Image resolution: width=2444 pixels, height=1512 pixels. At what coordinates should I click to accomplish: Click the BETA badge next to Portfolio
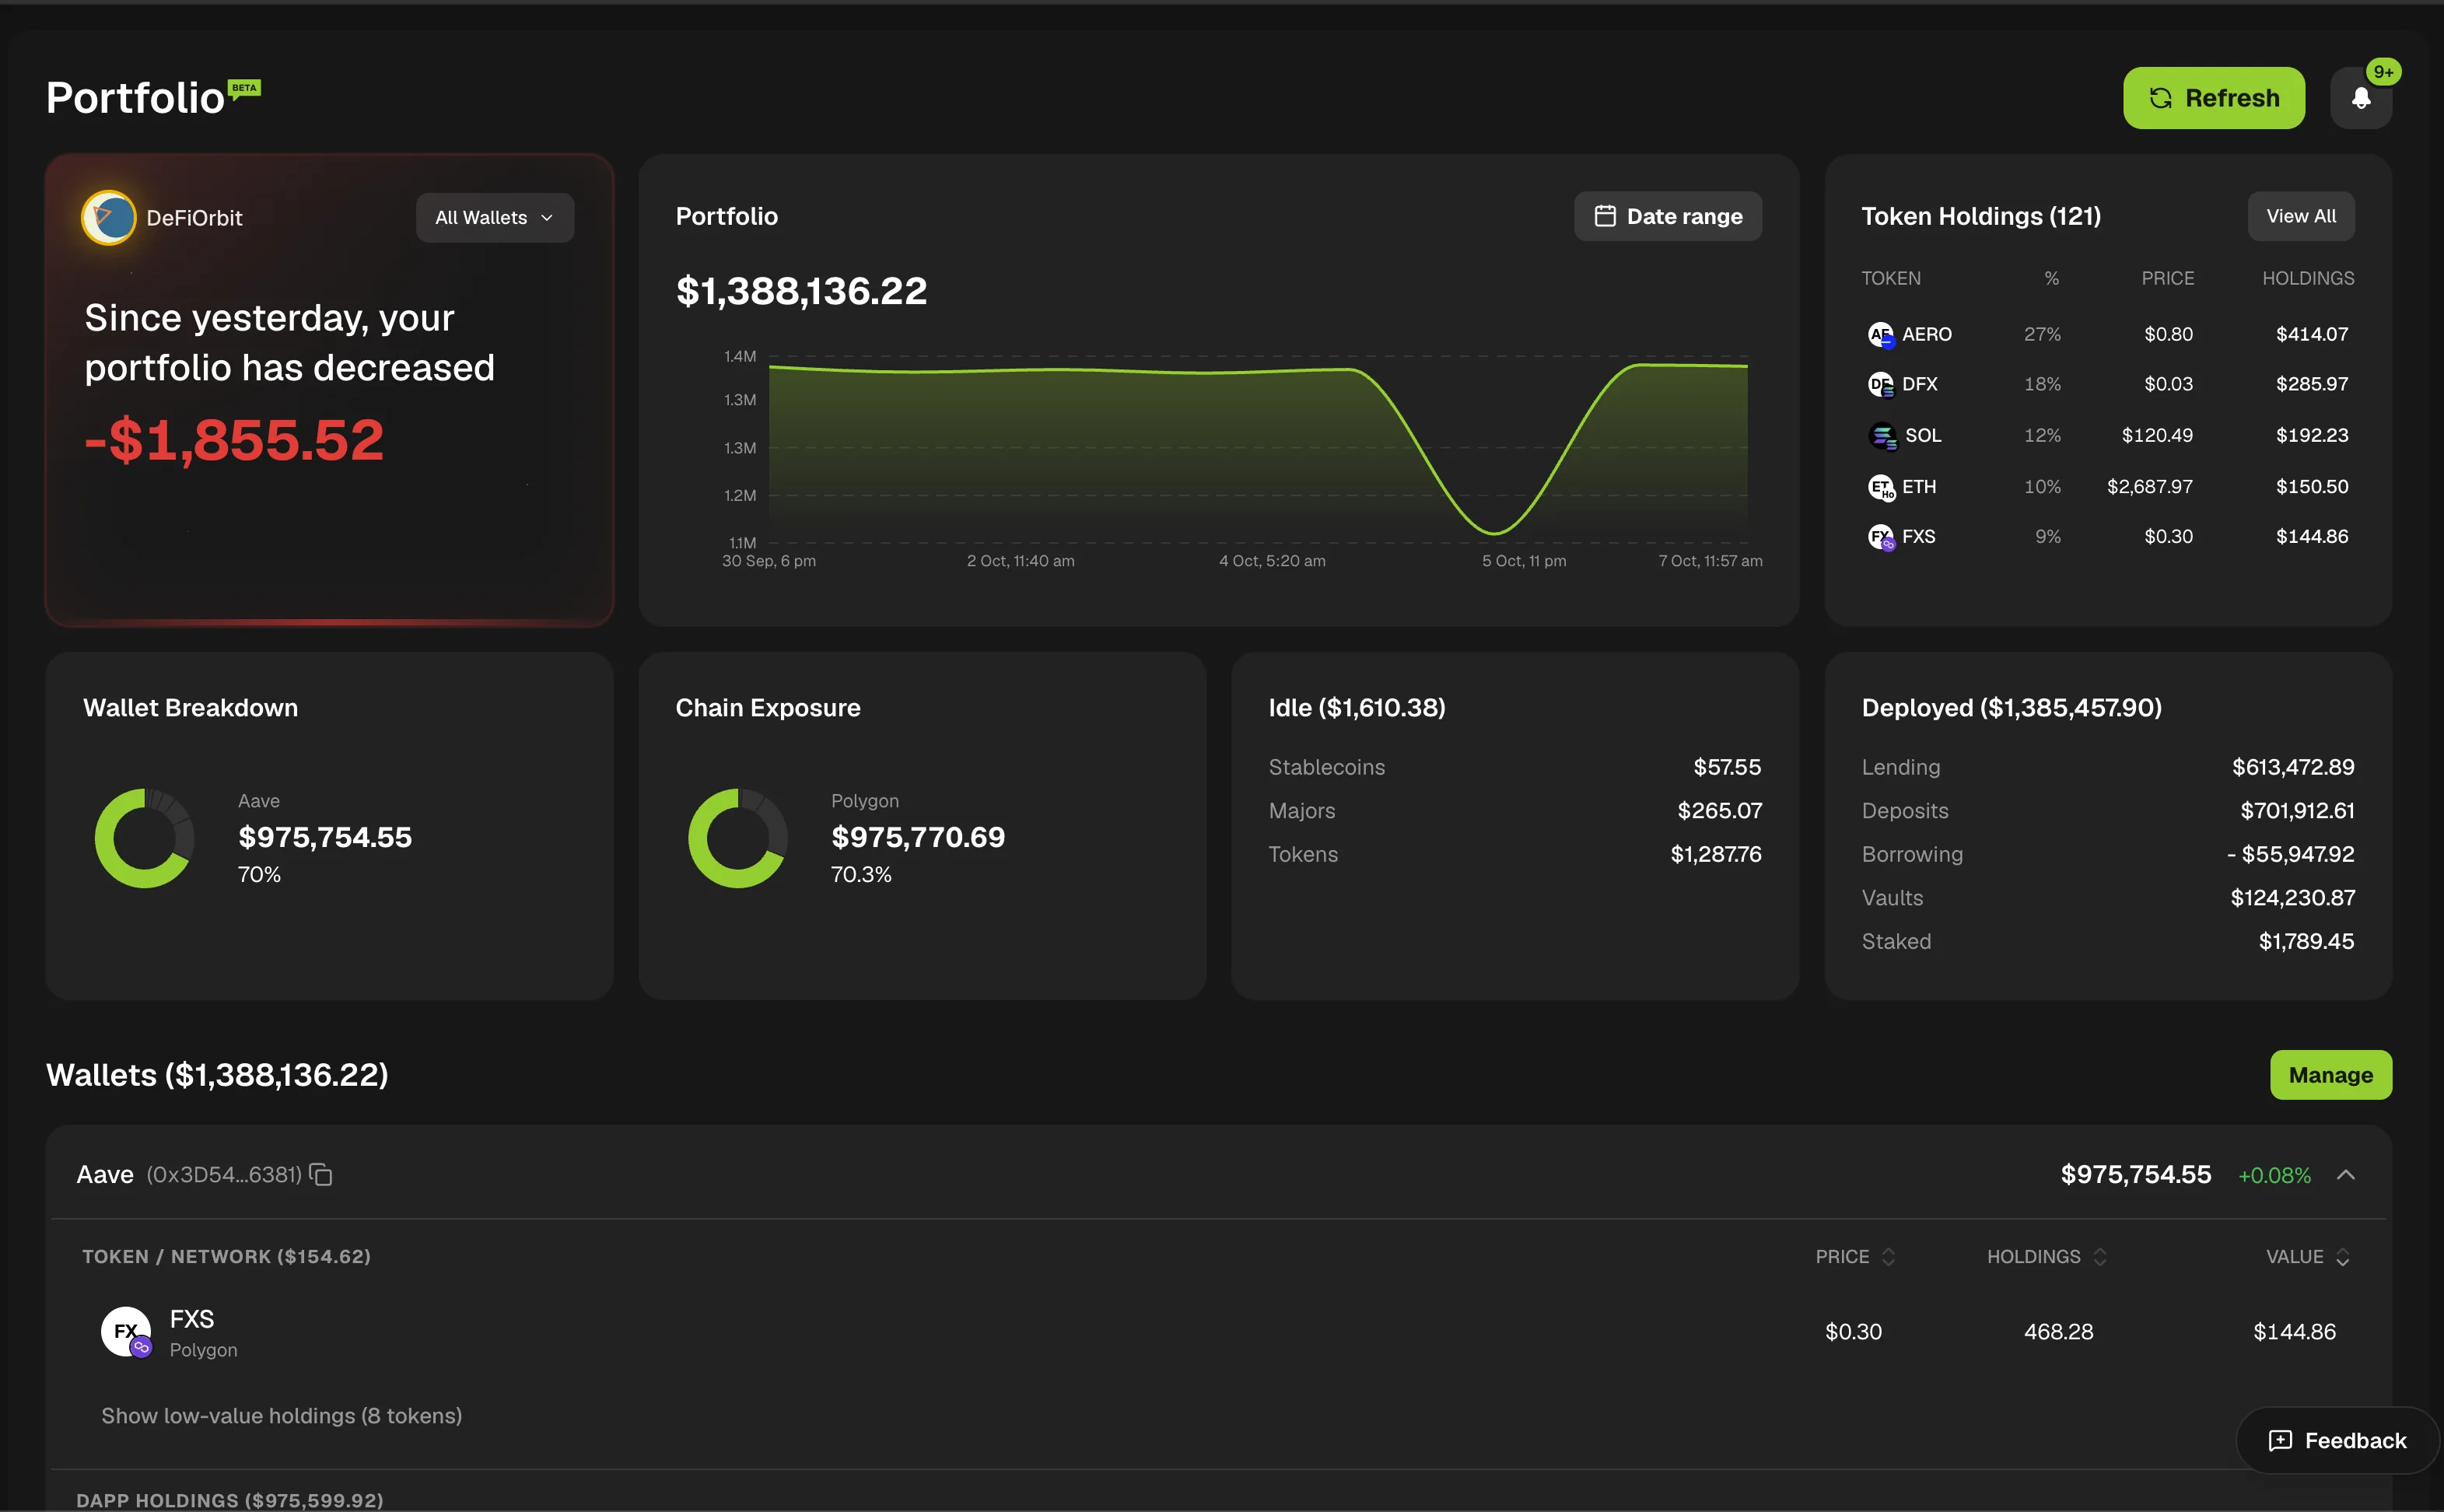pyautogui.click(x=244, y=89)
